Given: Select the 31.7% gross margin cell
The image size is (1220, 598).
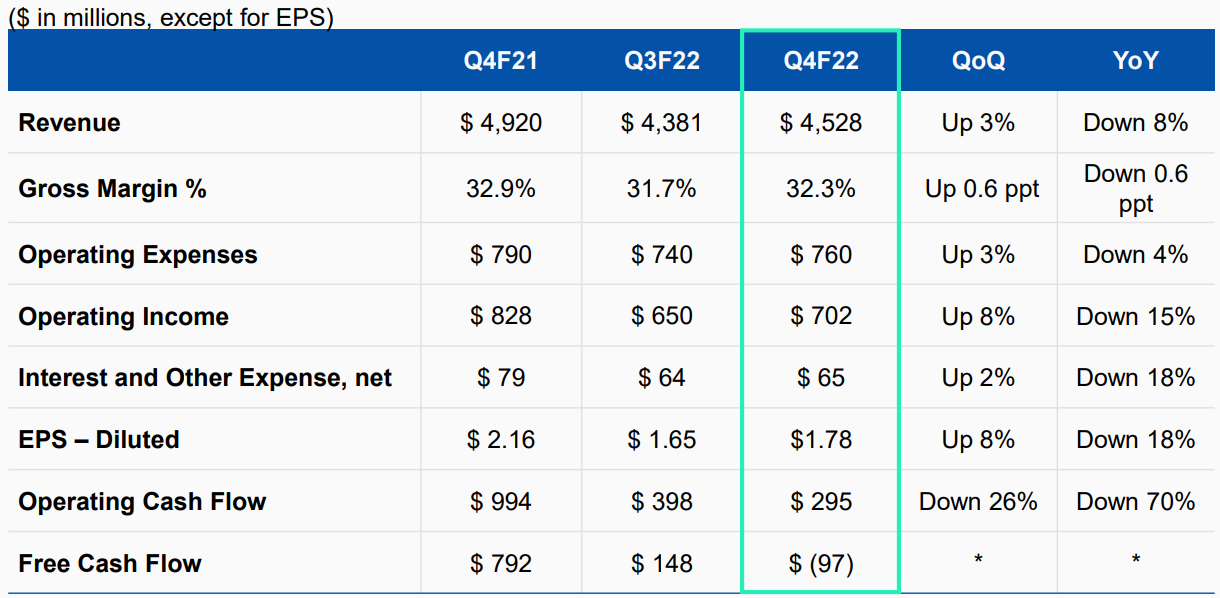Looking at the screenshot, I should [x=662, y=188].
